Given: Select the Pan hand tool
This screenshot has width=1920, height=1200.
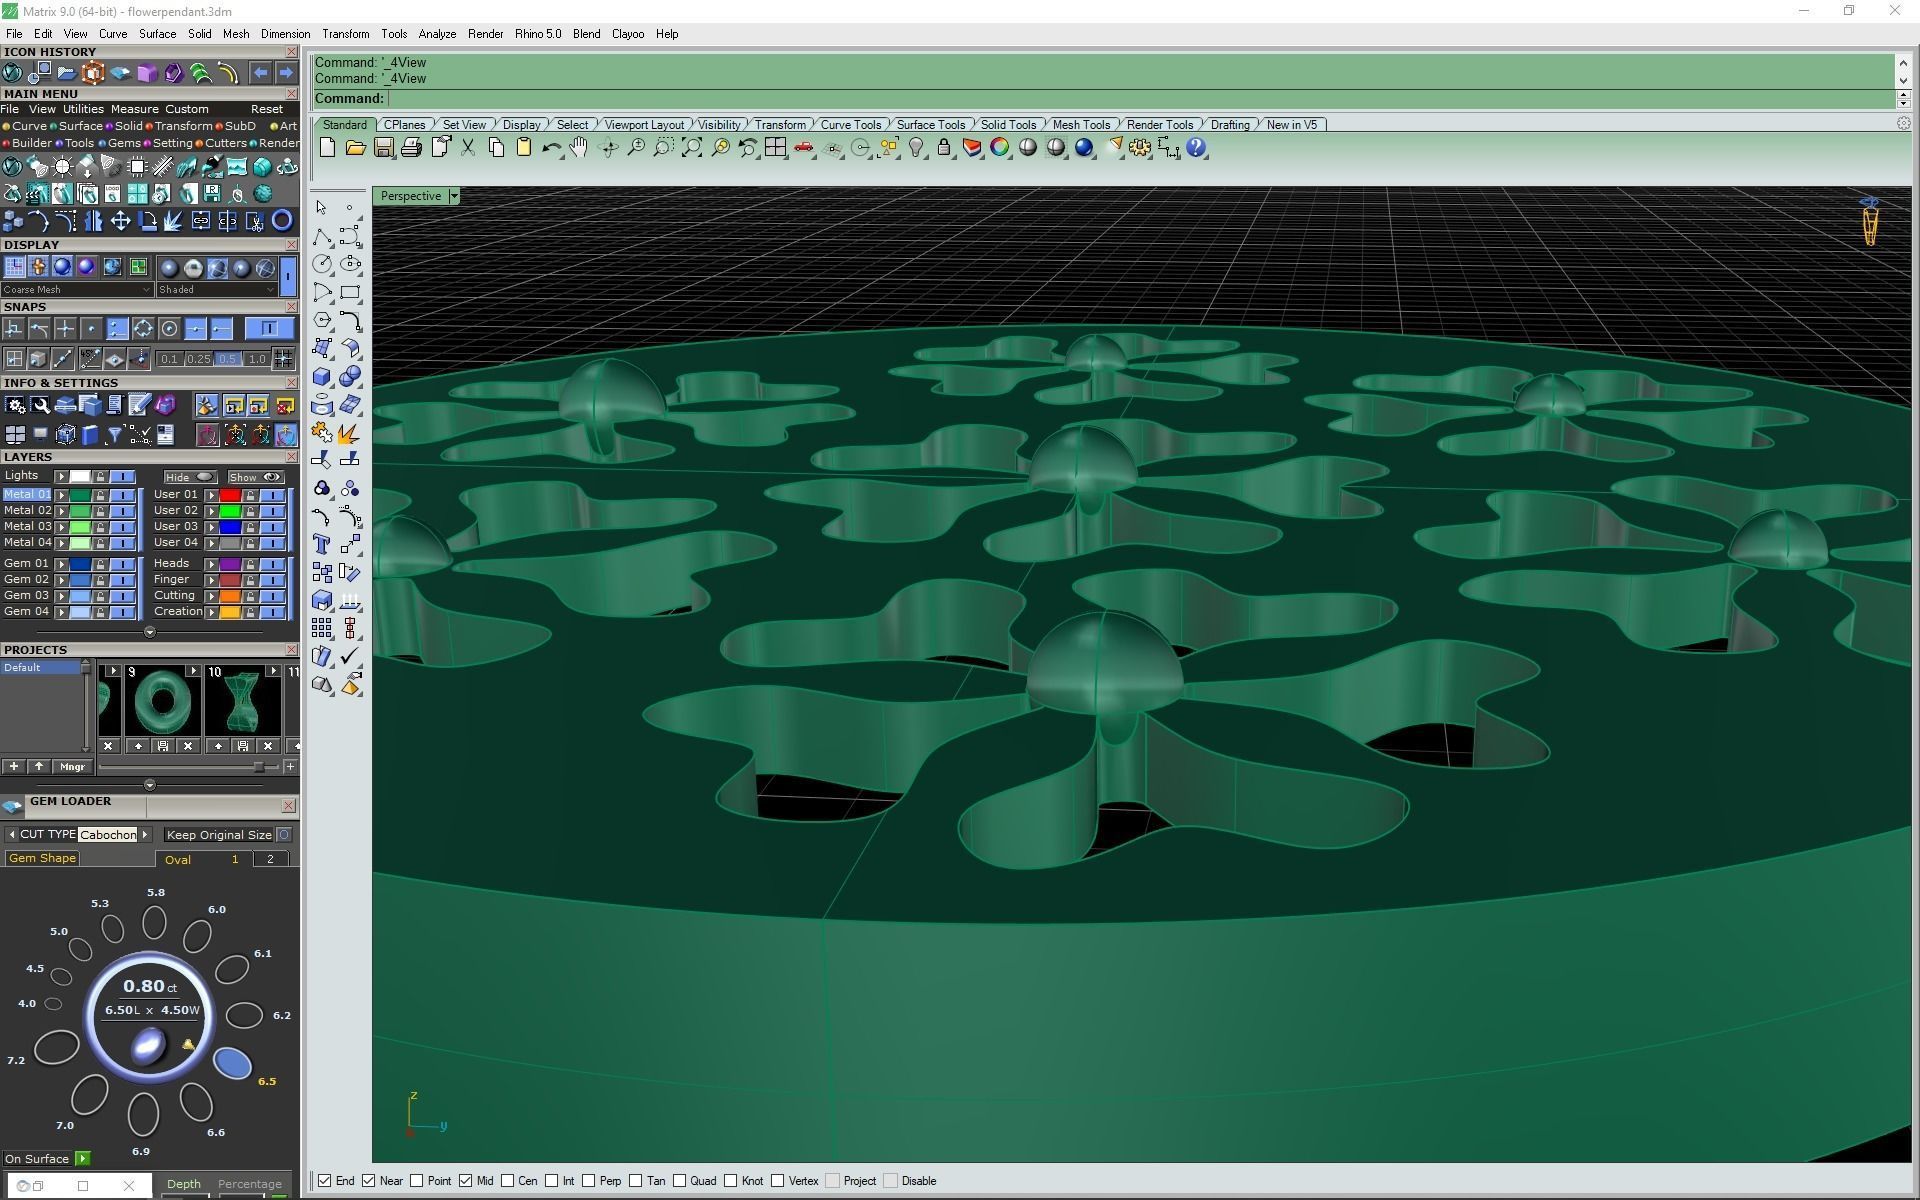Looking at the screenshot, I should (579, 148).
